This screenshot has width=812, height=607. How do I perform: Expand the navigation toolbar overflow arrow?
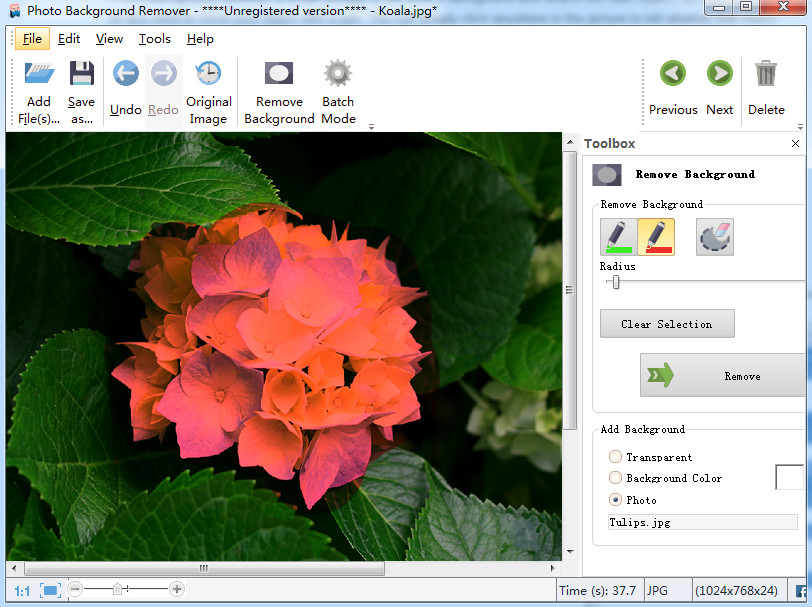(x=800, y=127)
